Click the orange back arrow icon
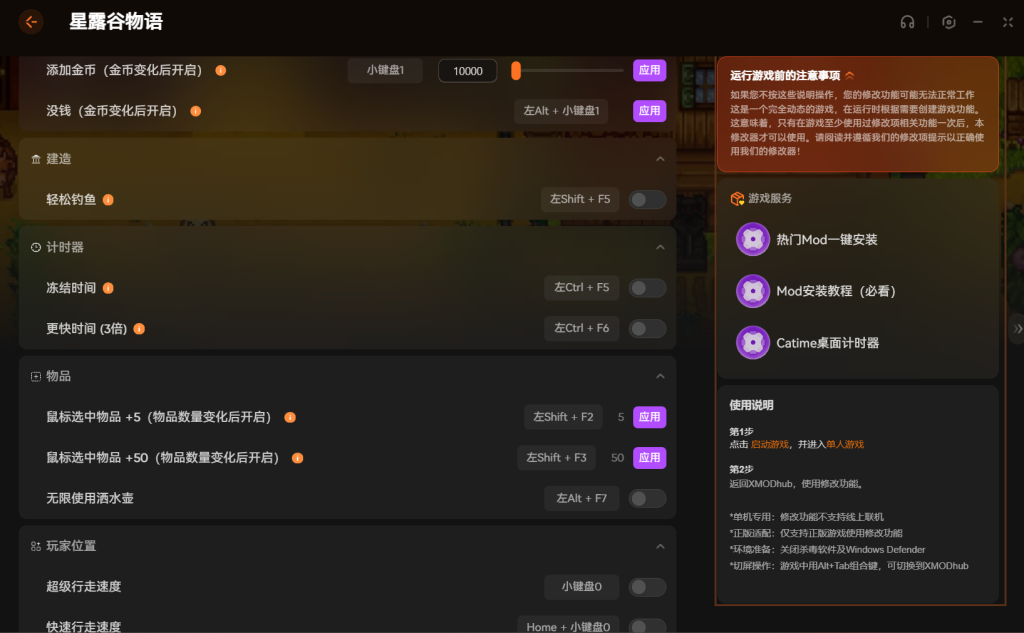1024x633 pixels. pyautogui.click(x=31, y=22)
